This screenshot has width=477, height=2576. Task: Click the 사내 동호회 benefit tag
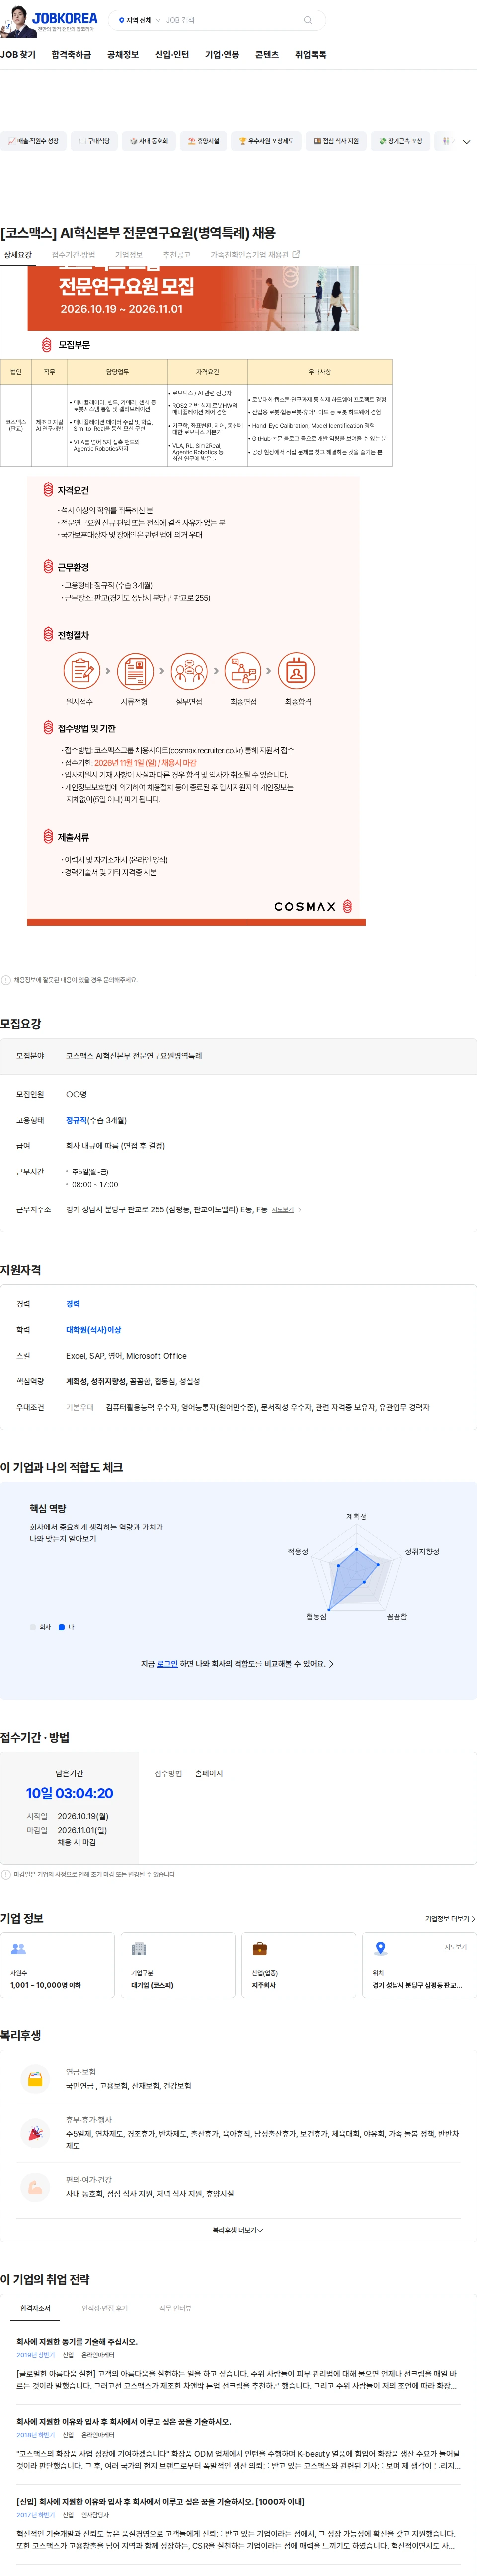click(149, 141)
